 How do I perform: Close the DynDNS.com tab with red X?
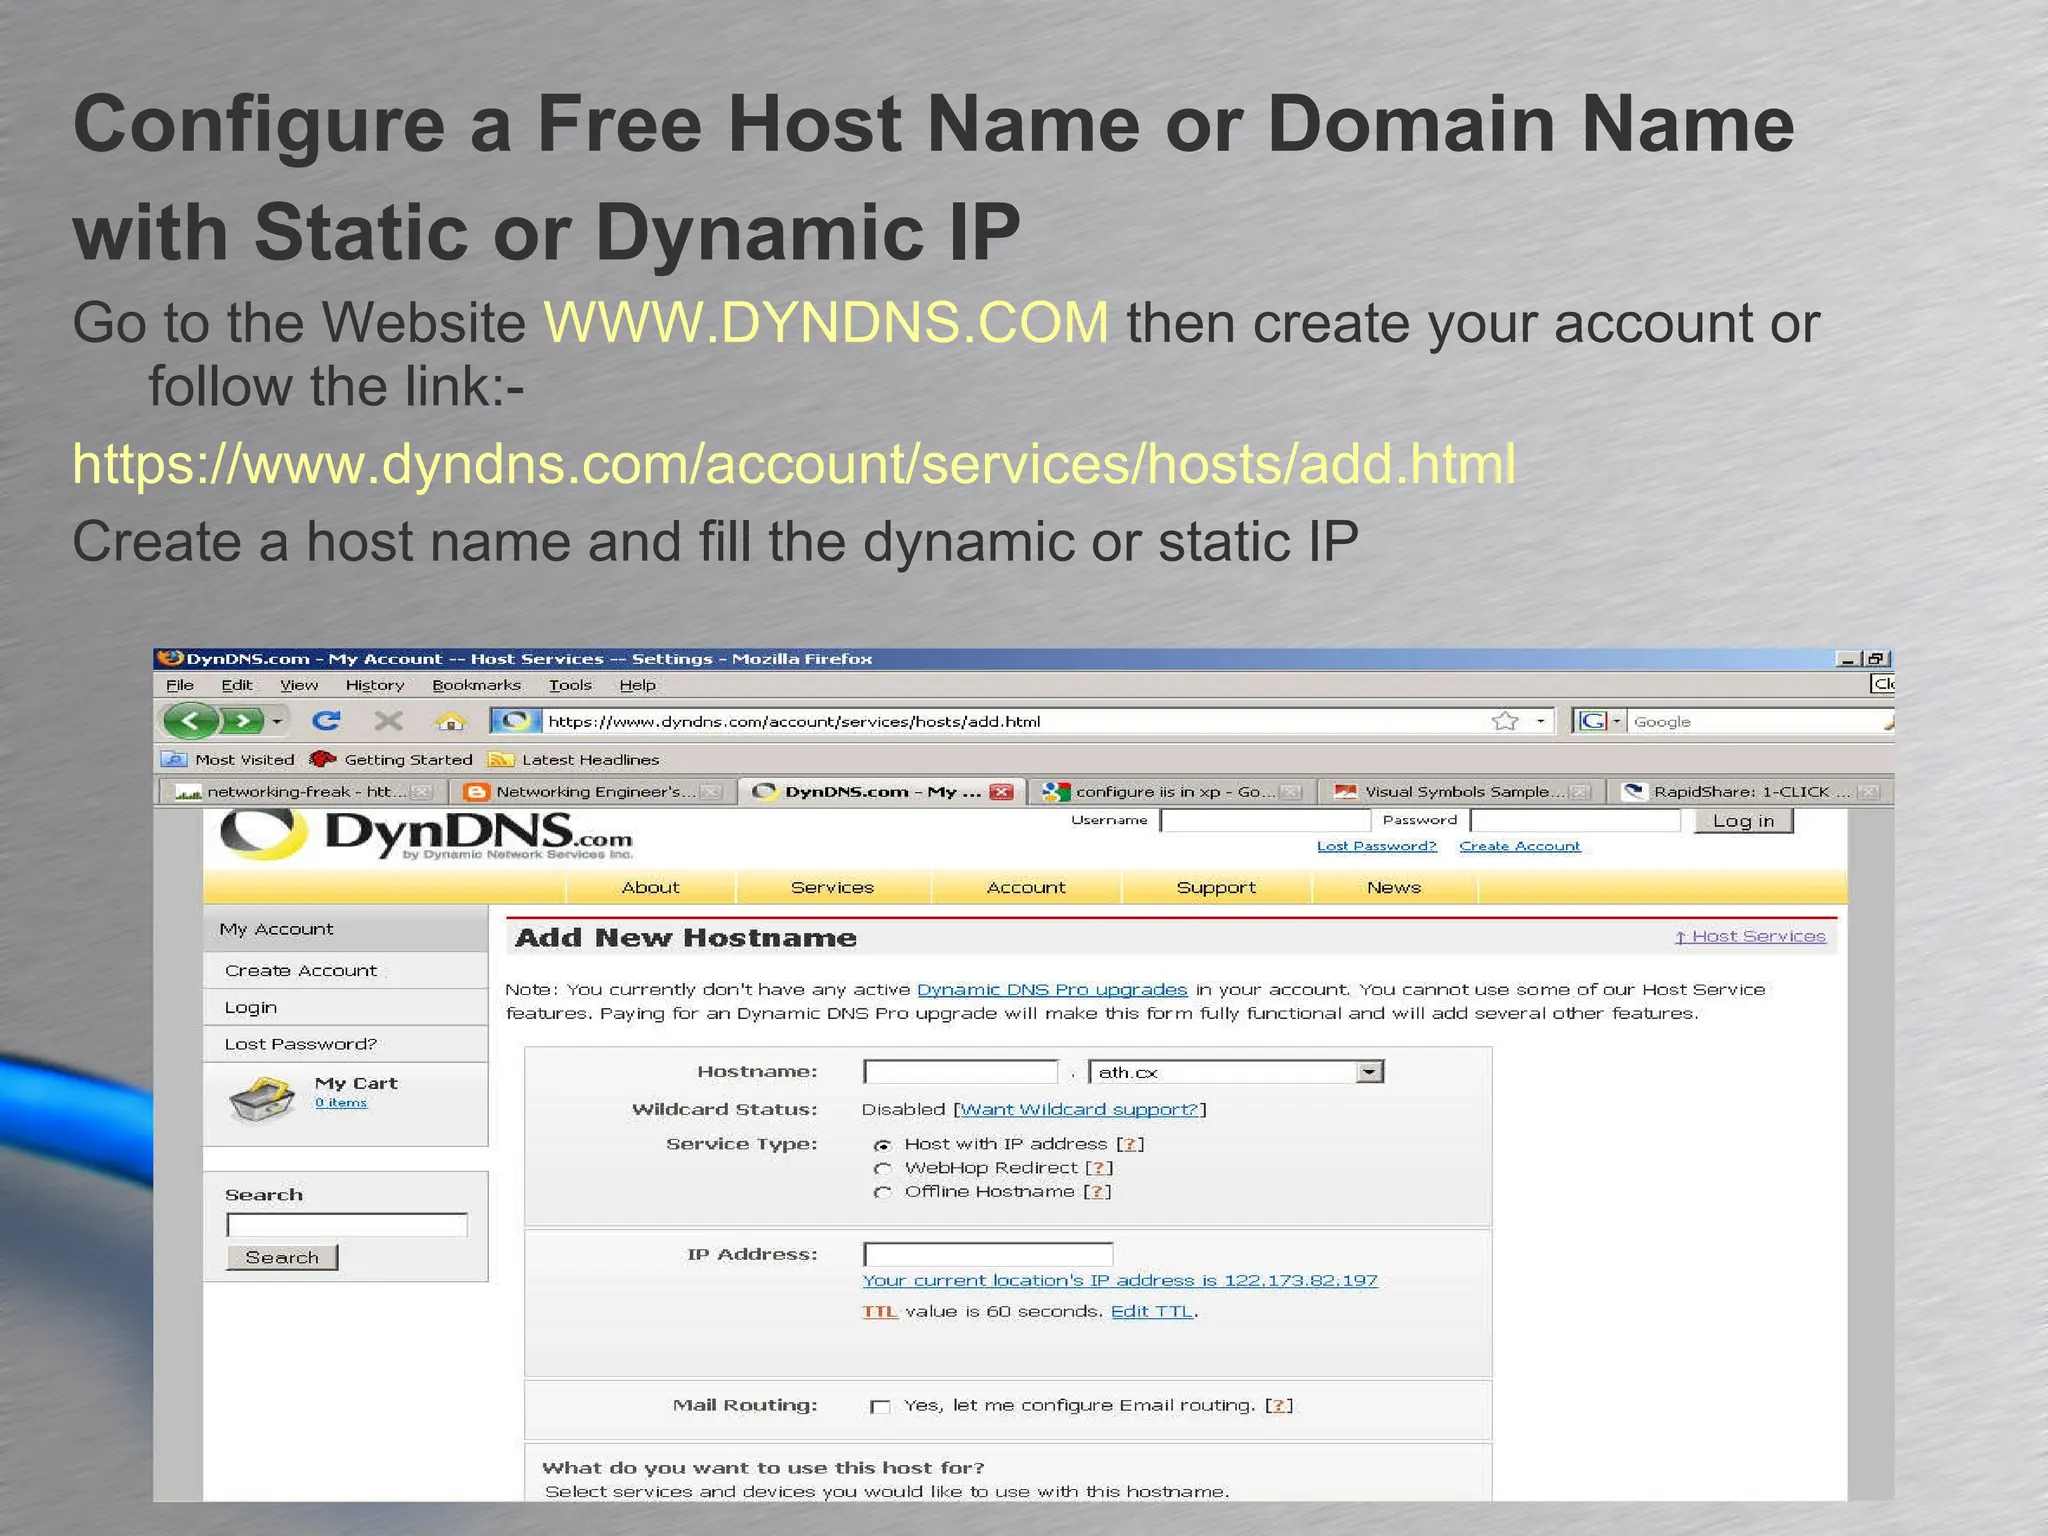click(x=1001, y=792)
